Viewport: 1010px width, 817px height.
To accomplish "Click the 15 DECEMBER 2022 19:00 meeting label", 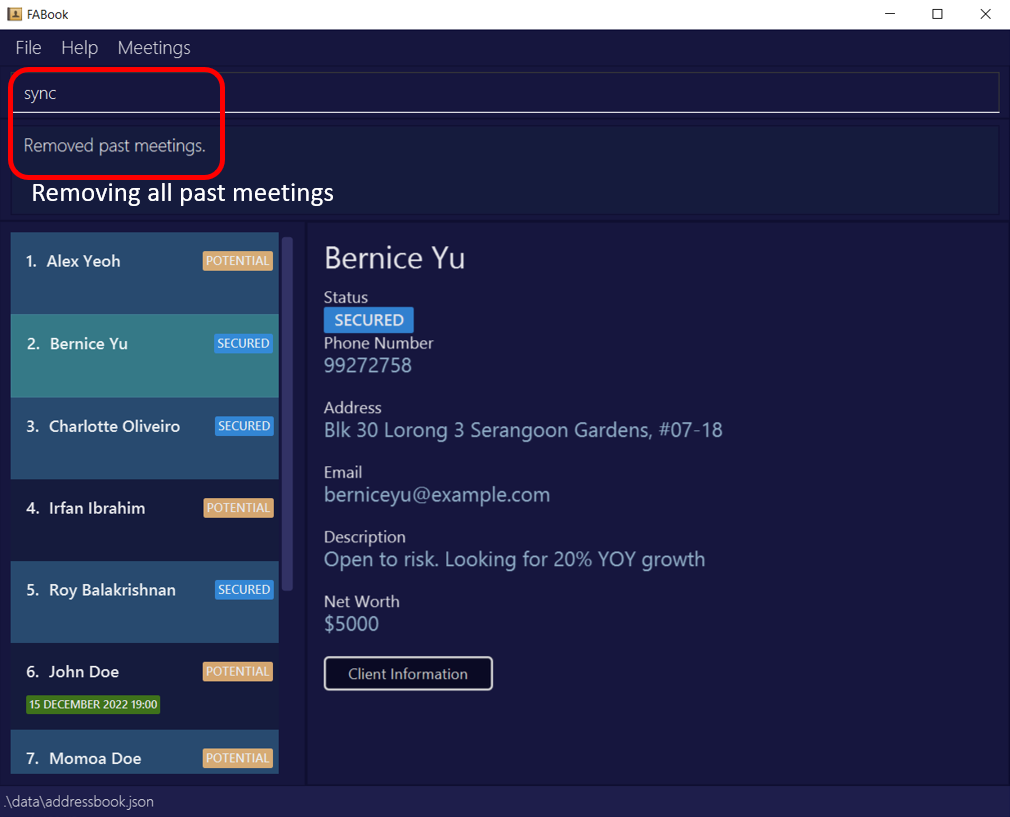I will (93, 704).
